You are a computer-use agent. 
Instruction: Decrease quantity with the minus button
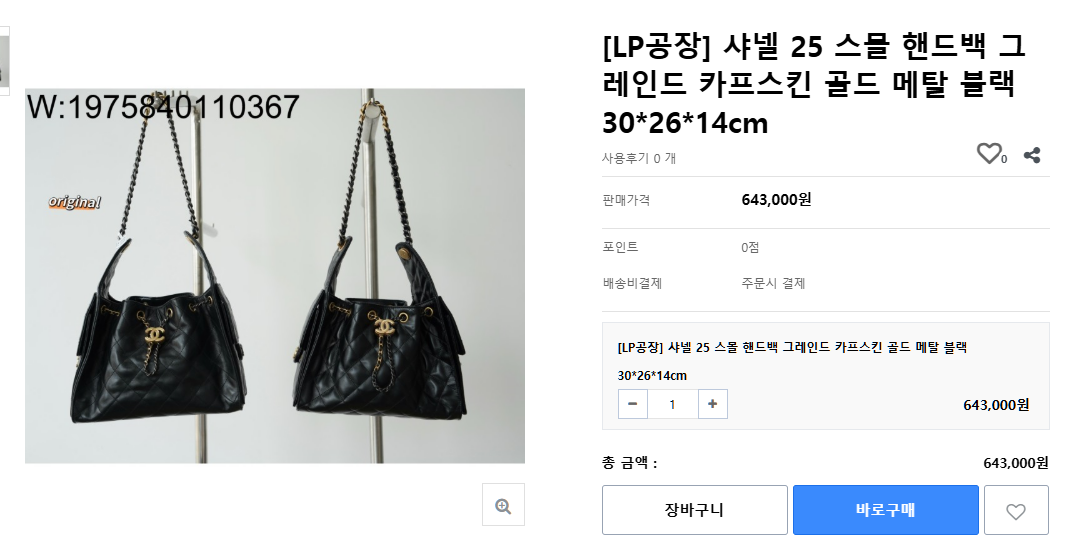pos(632,404)
